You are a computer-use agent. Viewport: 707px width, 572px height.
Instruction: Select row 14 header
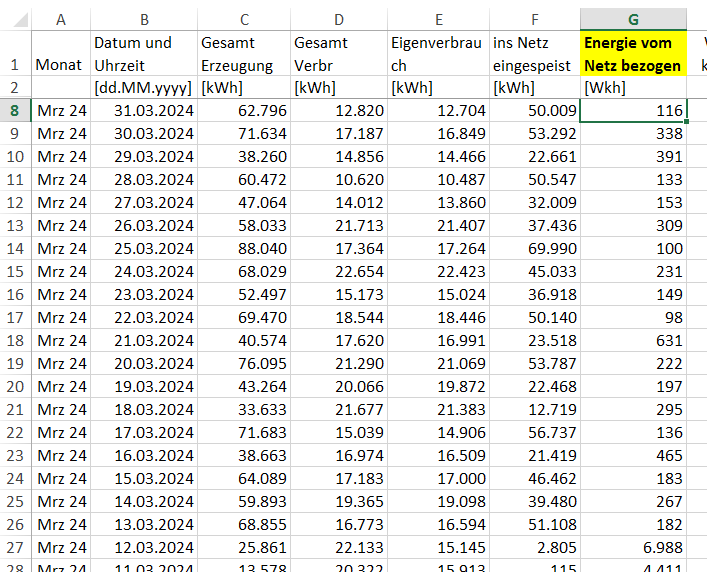15,248
